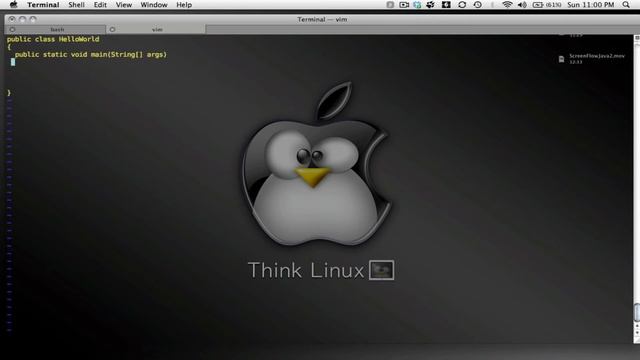Click the black square menu bar icon
The width and height of the screenshot is (640, 360).
click(446, 5)
